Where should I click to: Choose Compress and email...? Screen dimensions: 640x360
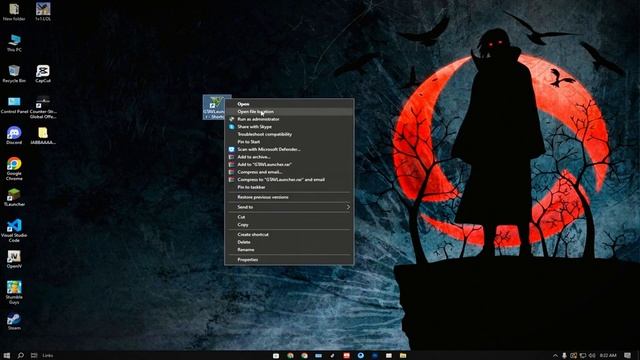pos(289,172)
